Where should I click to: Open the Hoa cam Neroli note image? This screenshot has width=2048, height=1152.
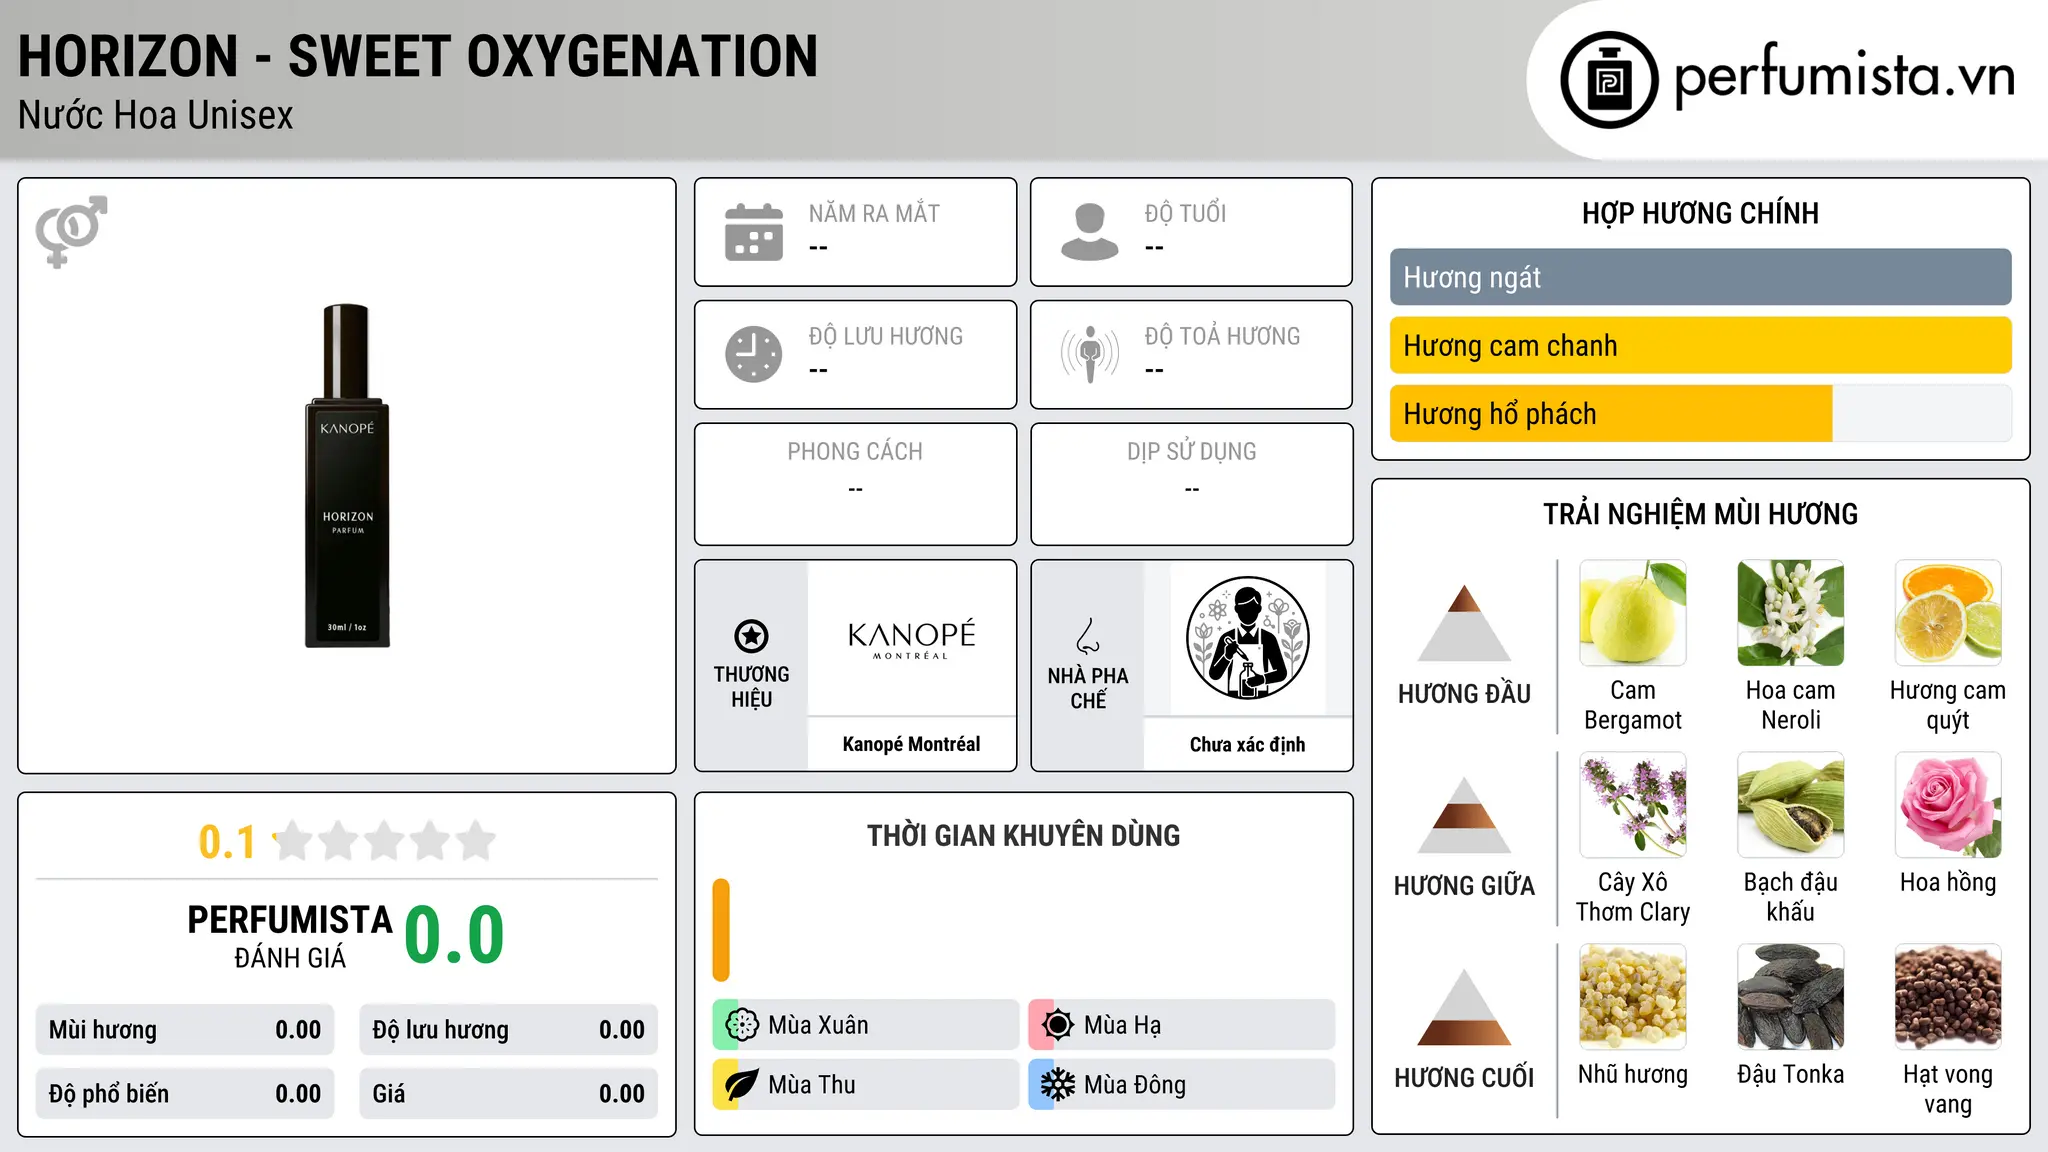pos(1791,613)
